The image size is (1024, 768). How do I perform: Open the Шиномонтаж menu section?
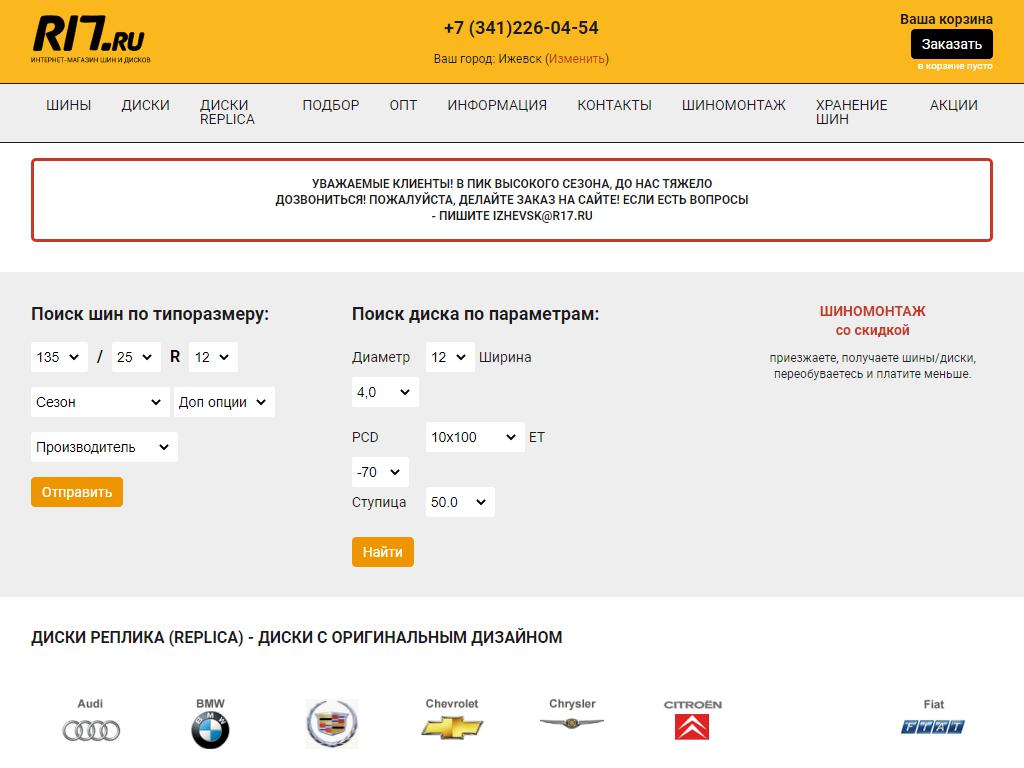(x=733, y=105)
